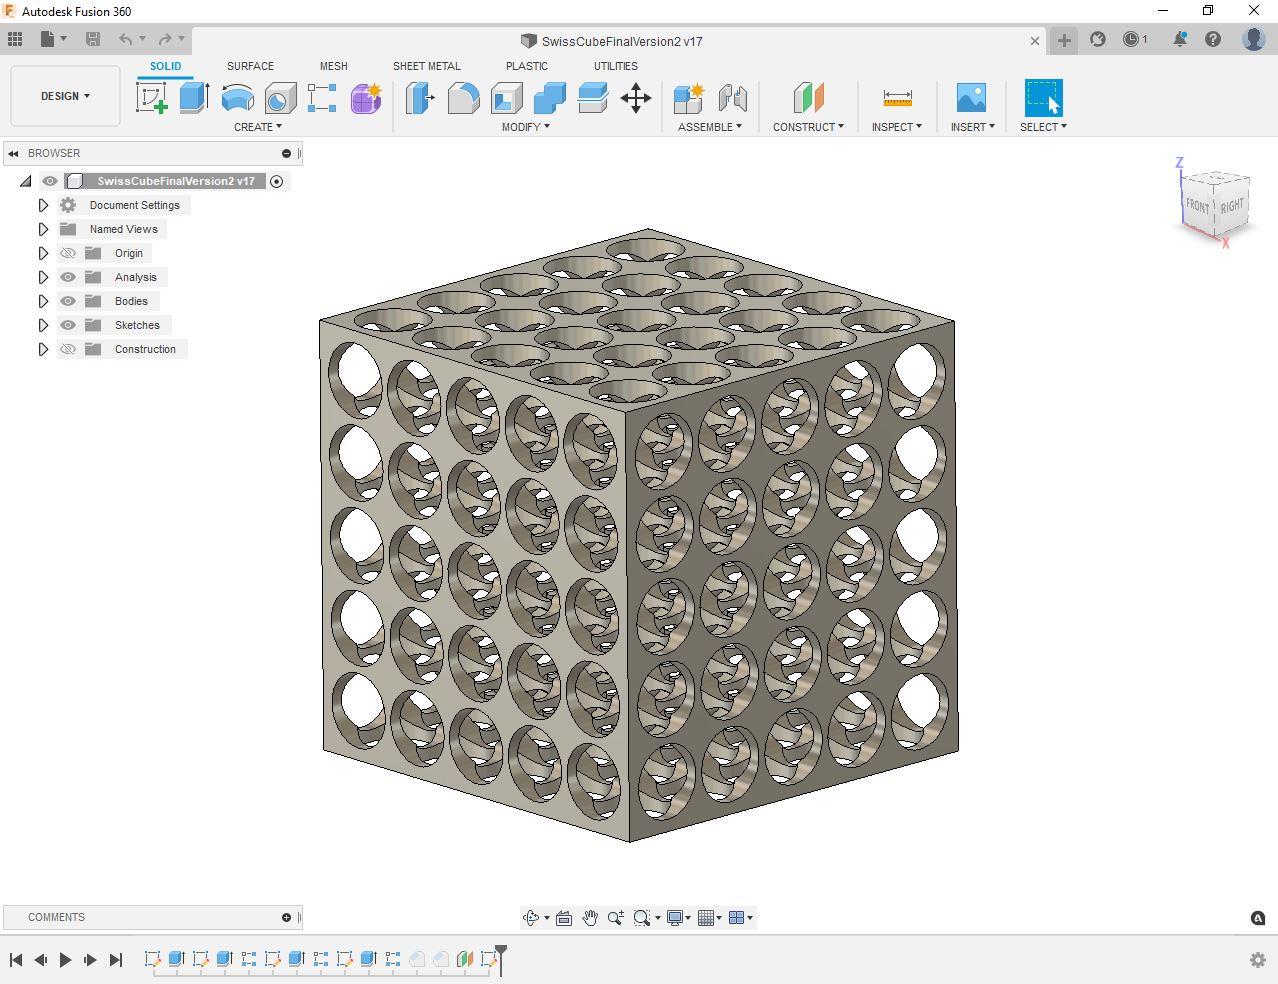
Task: Show the Origin folder
Action: 67,252
